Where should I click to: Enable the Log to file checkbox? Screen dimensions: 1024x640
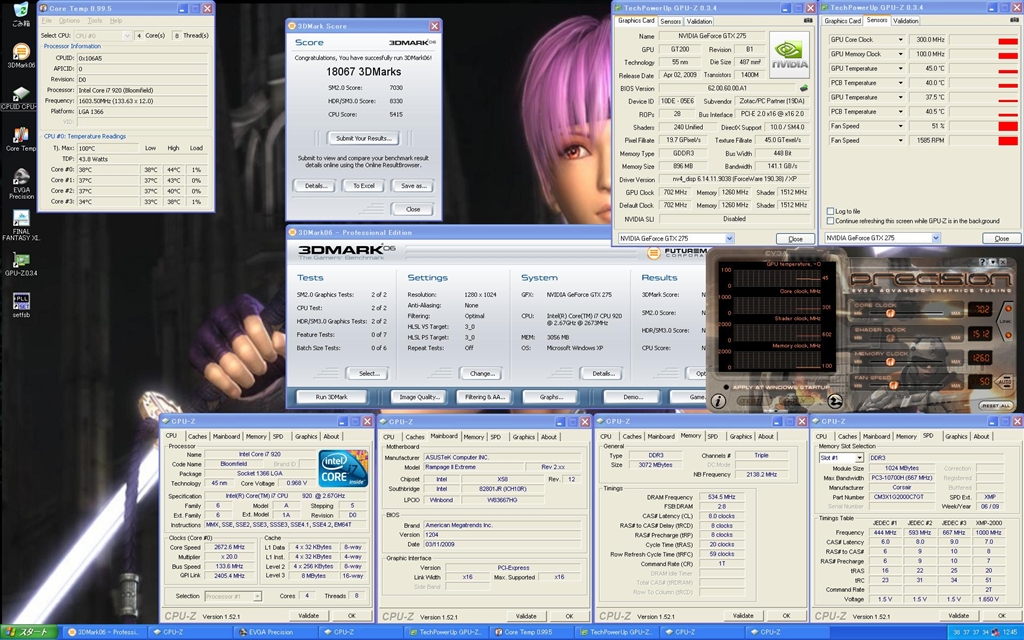pyautogui.click(x=831, y=211)
